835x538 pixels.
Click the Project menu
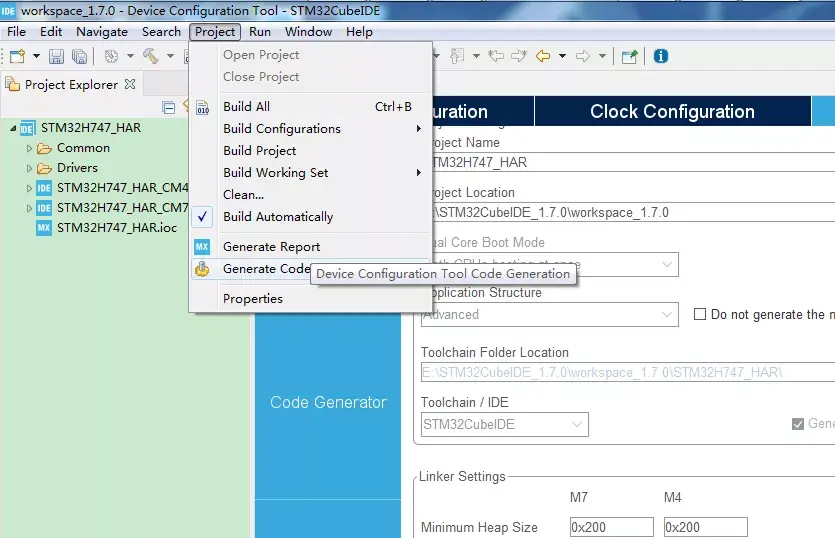(x=215, y=32)
